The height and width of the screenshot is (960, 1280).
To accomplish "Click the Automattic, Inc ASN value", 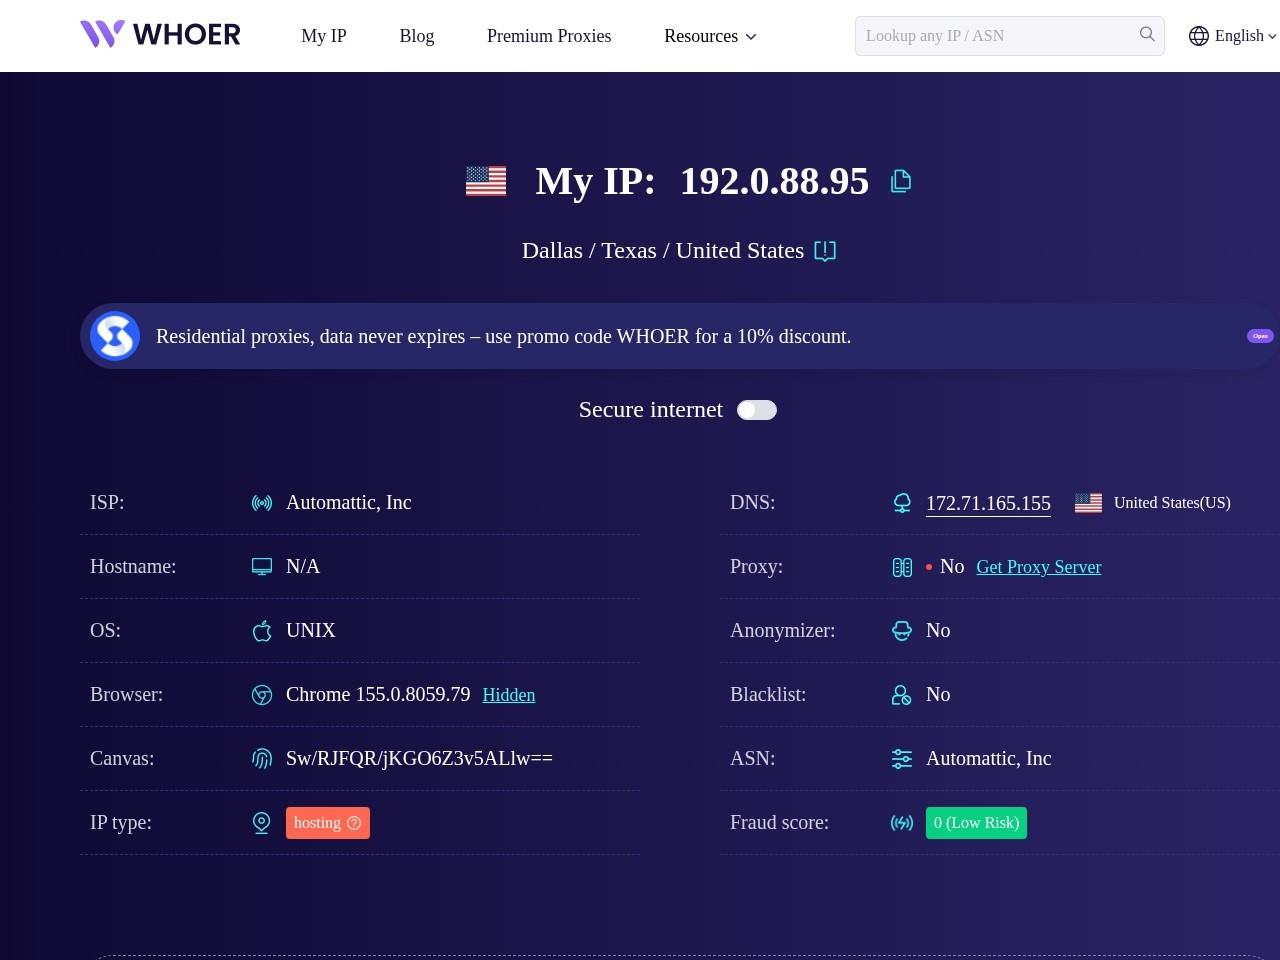I will point(989,759).
